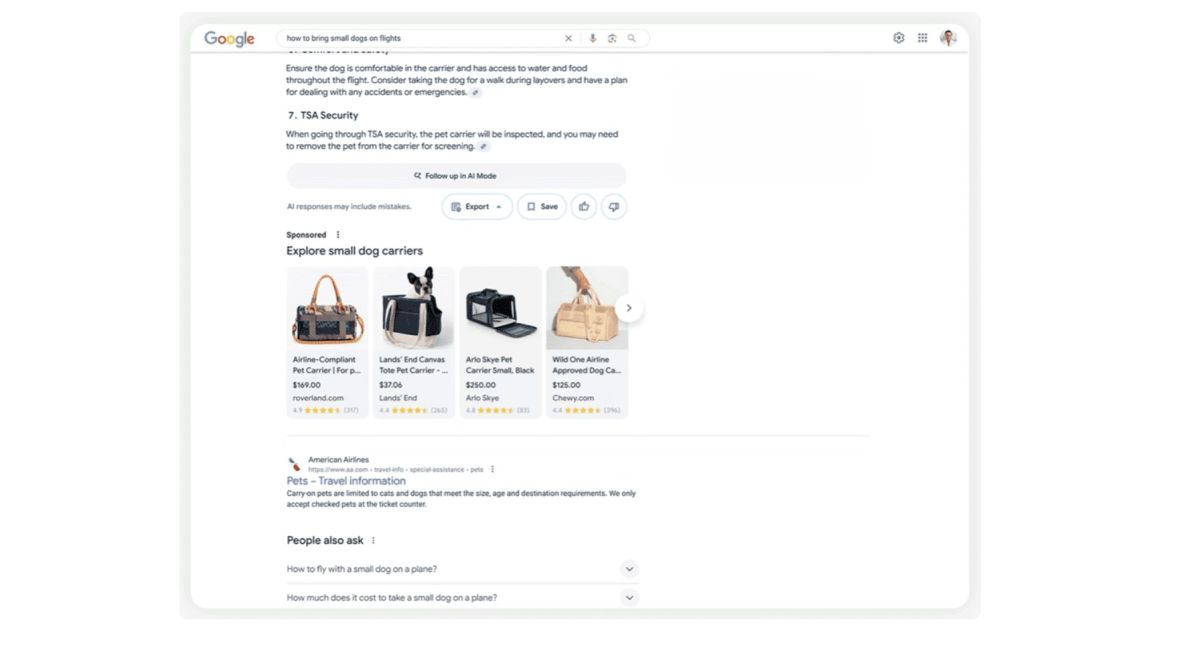Open the settings gear icon
Image resolution: width=1200 pixels, height=654 pixels.
click(898, 38)
